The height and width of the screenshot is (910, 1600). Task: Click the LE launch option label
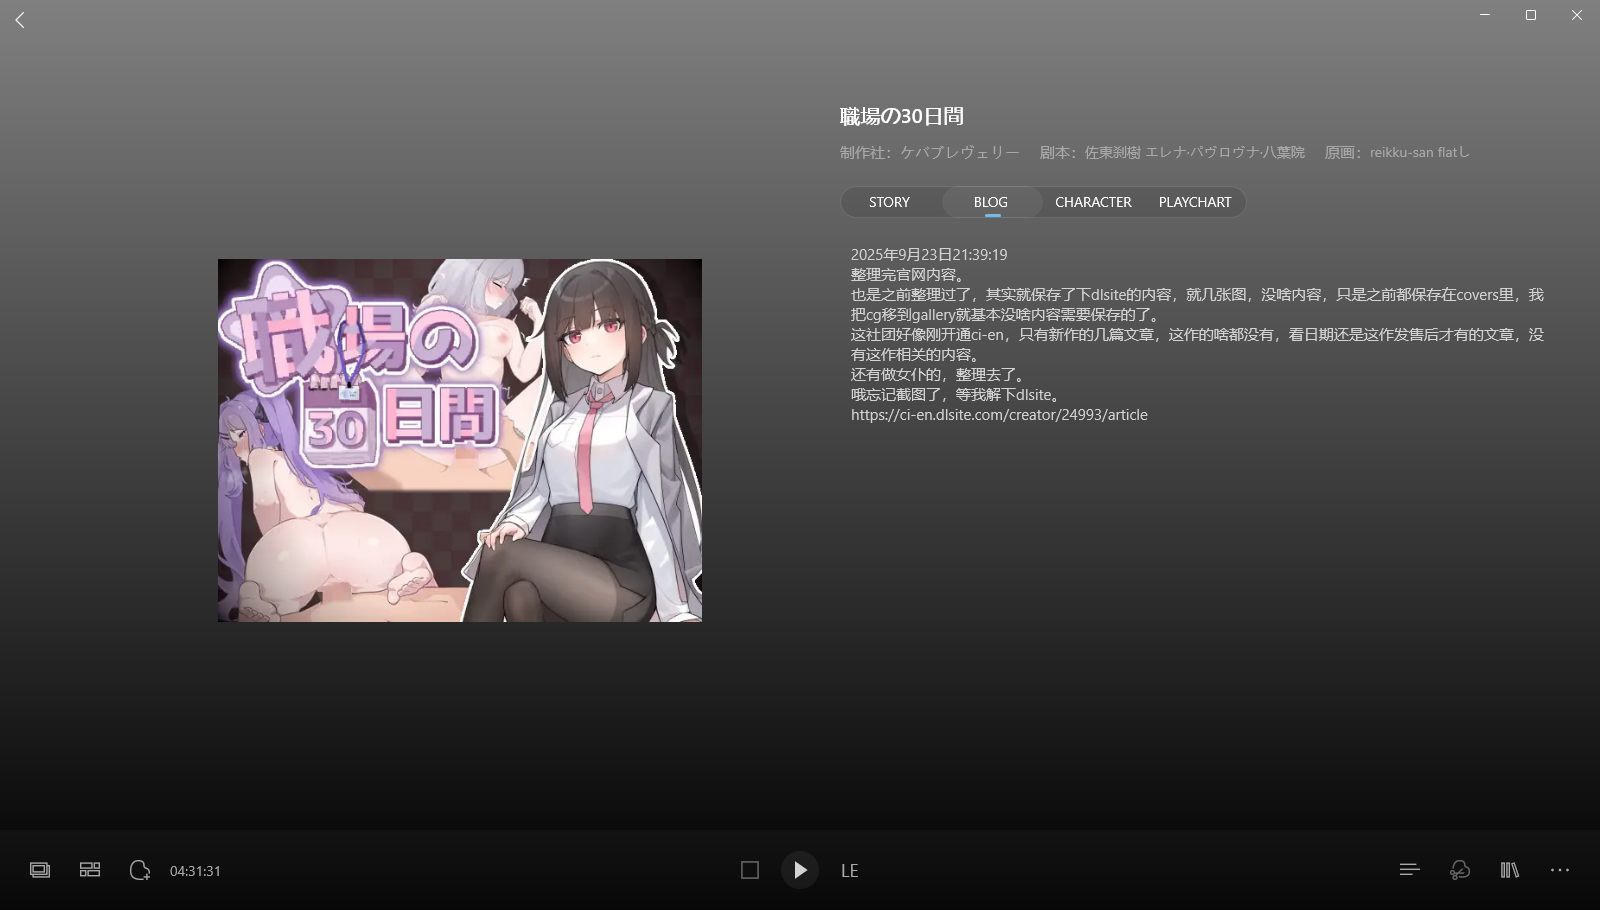click(x=850, y=871)
